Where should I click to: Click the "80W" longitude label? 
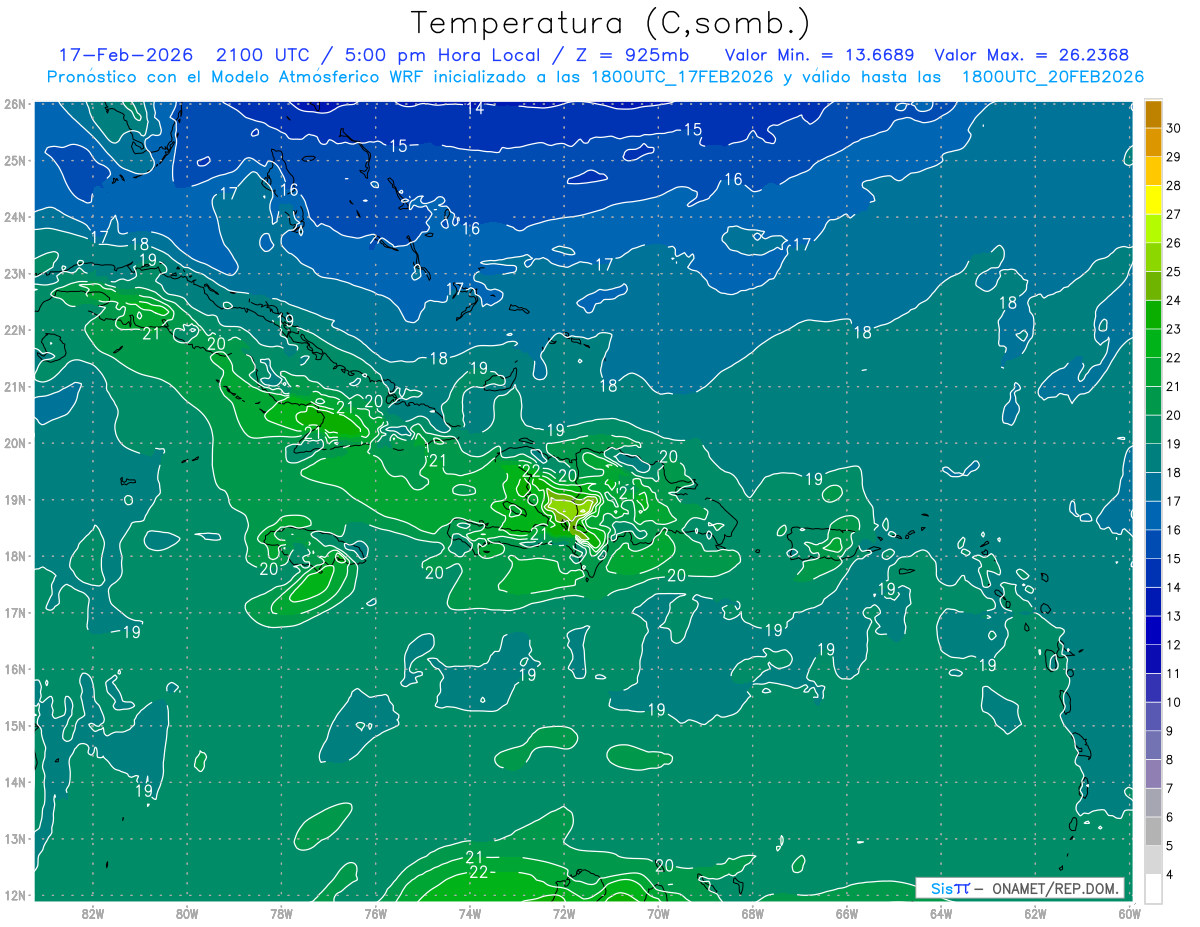coord(187,914)
